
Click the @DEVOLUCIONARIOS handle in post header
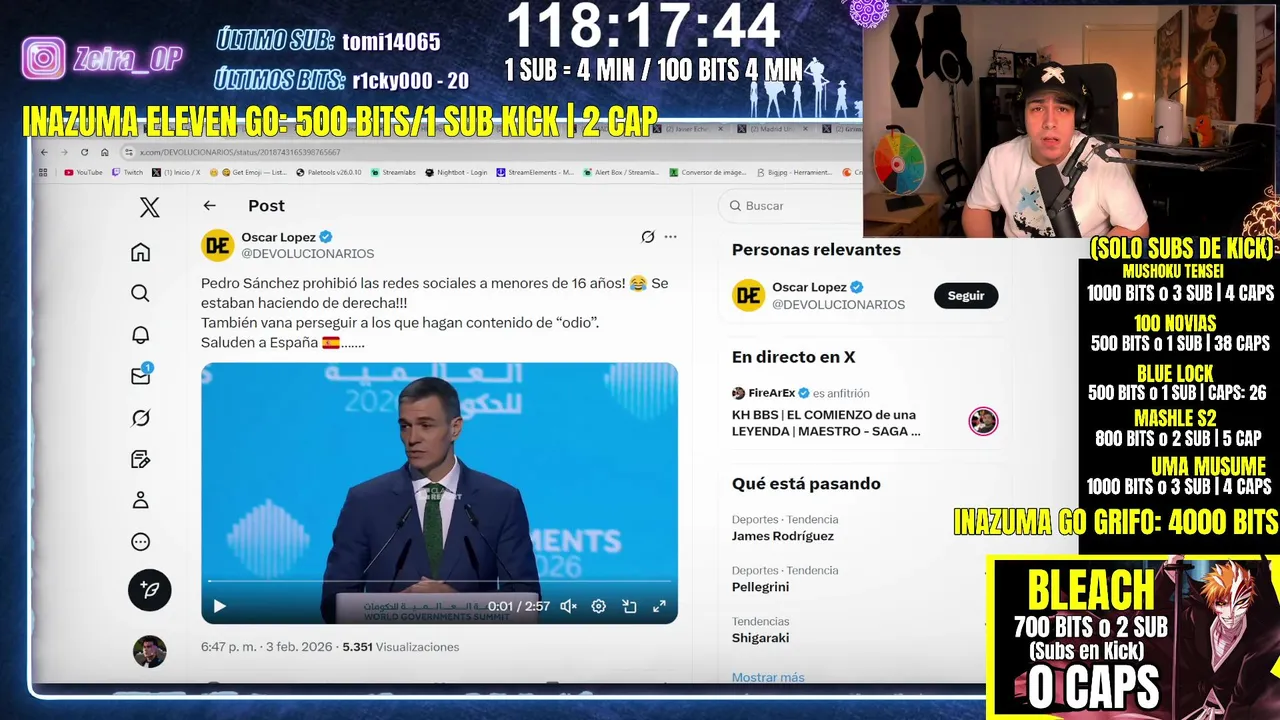pos(308,254)
